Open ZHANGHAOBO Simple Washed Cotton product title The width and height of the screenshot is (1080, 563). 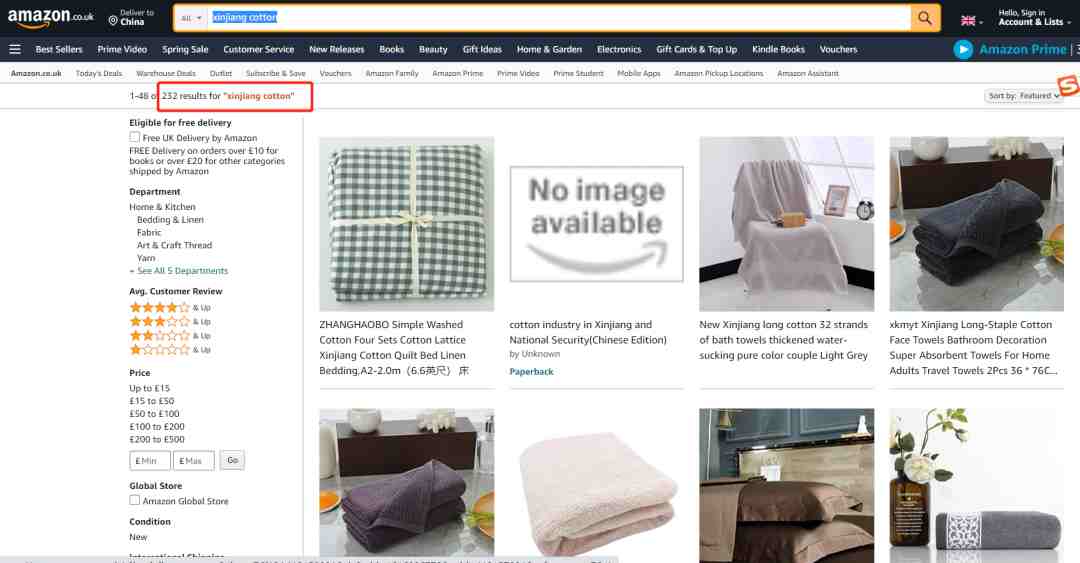pyautogui.click(x=394, y=347)
